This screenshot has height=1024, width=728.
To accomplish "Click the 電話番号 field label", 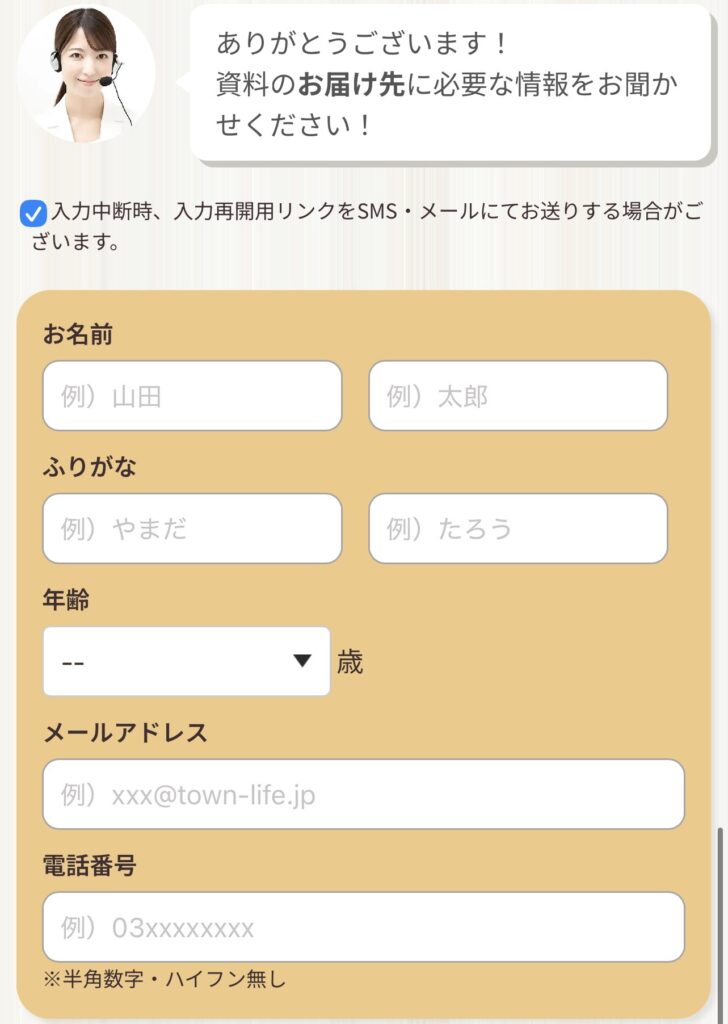I will (90, 866).
